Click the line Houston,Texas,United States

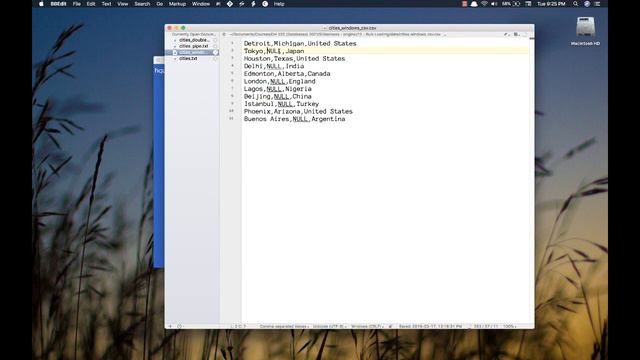click(294, 58)
